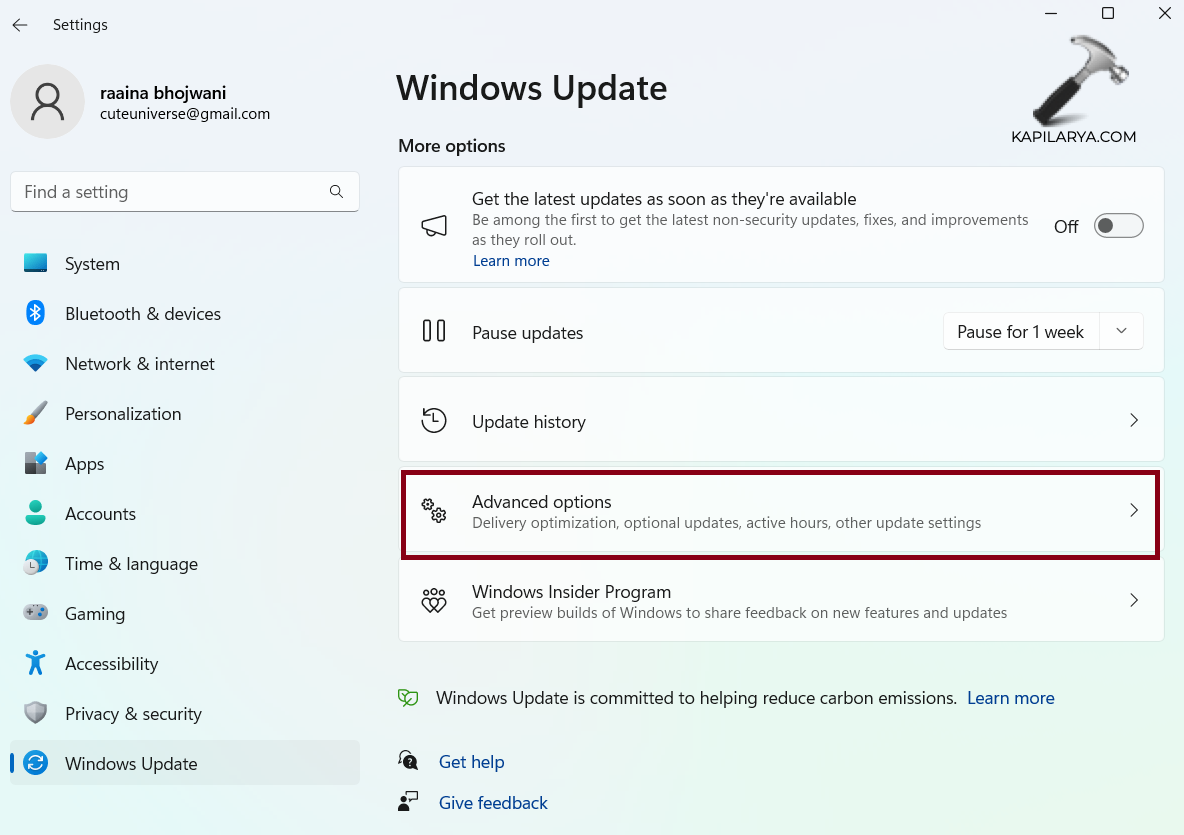Click the Gaming controller icon

click(x=36, y=613)
